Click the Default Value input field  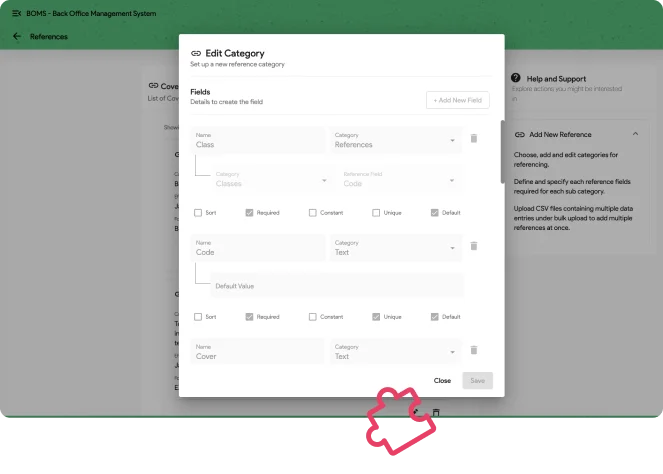pos(337,286)
